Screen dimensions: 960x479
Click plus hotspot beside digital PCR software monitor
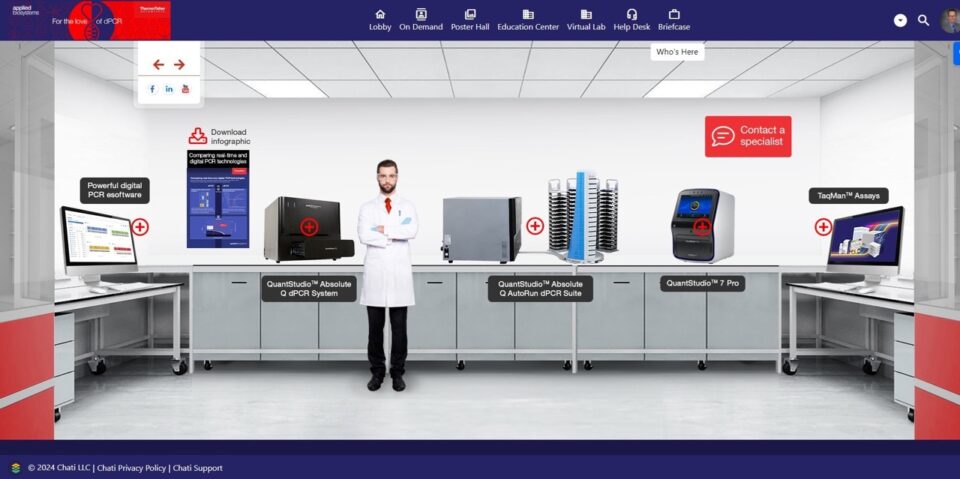point(140,227)
